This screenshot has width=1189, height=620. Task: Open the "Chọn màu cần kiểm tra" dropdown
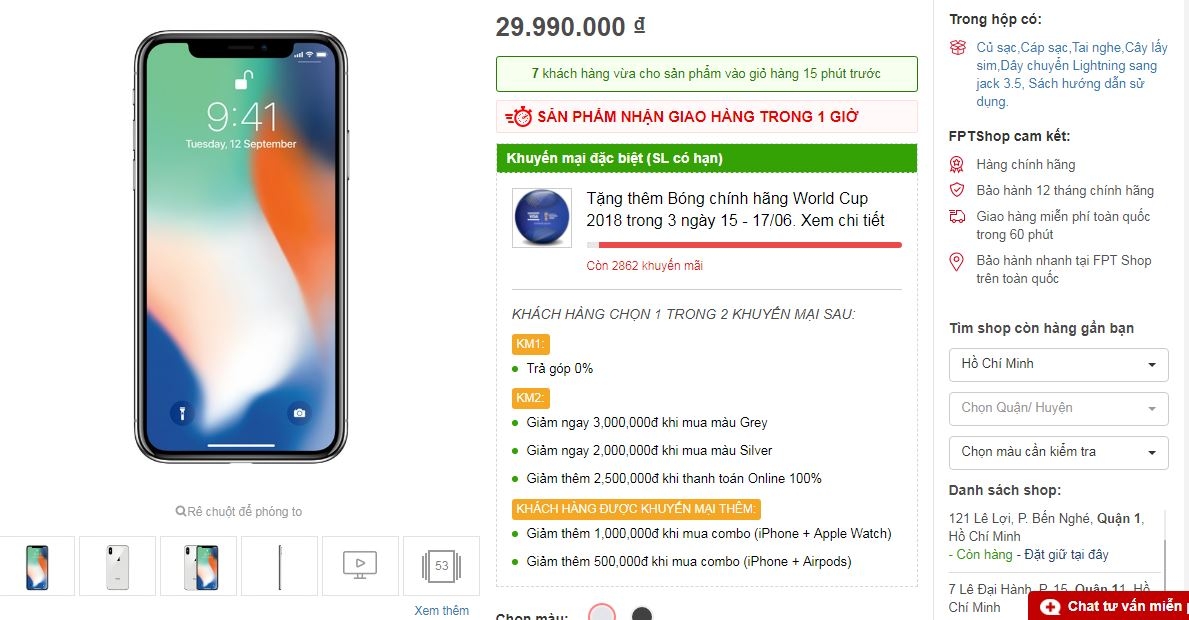(x=1058, y=452)
